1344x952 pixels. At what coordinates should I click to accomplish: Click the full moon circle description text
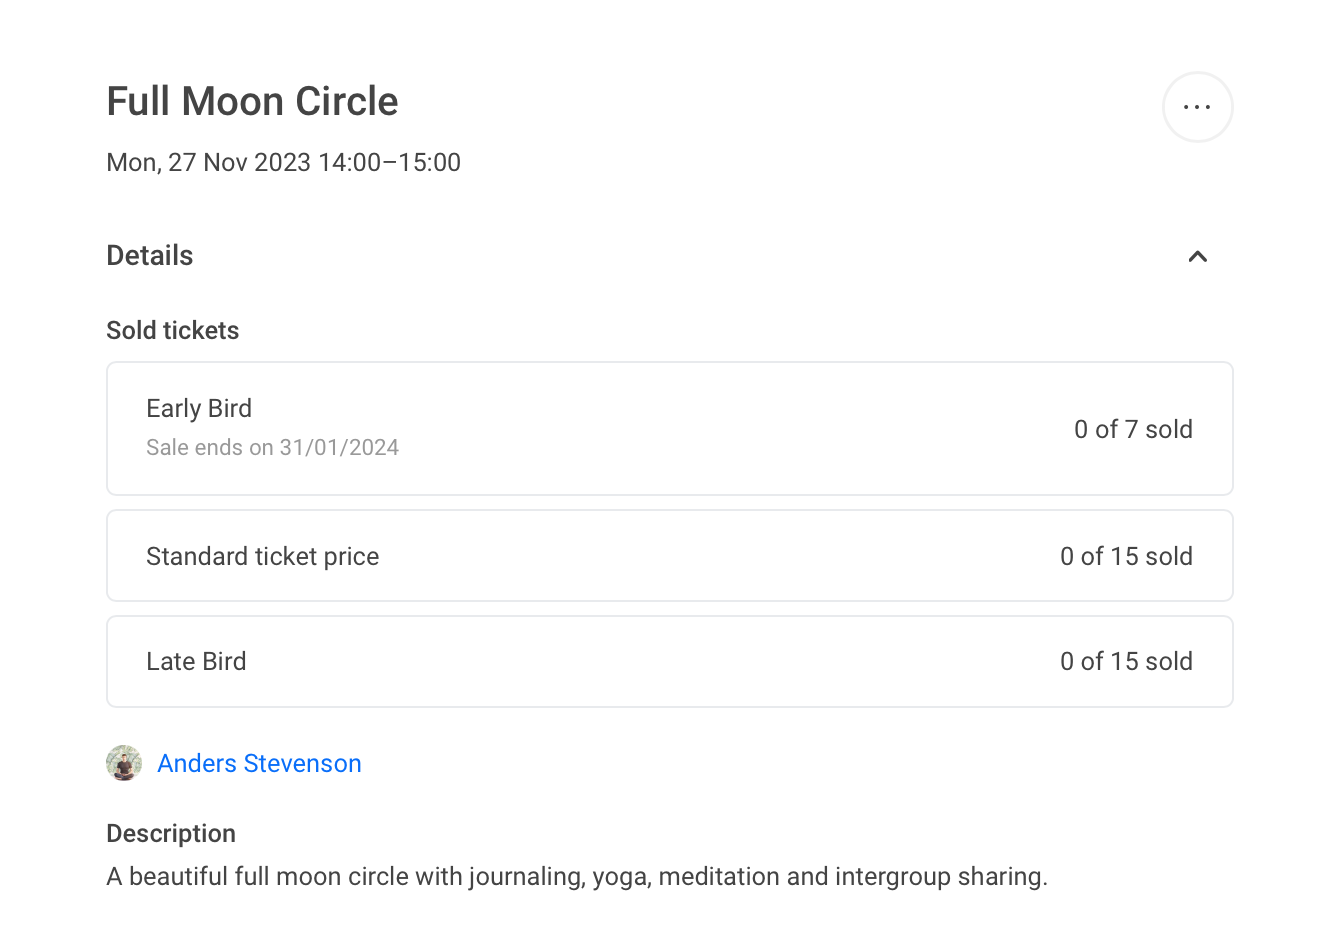click(x=577, y=877)
